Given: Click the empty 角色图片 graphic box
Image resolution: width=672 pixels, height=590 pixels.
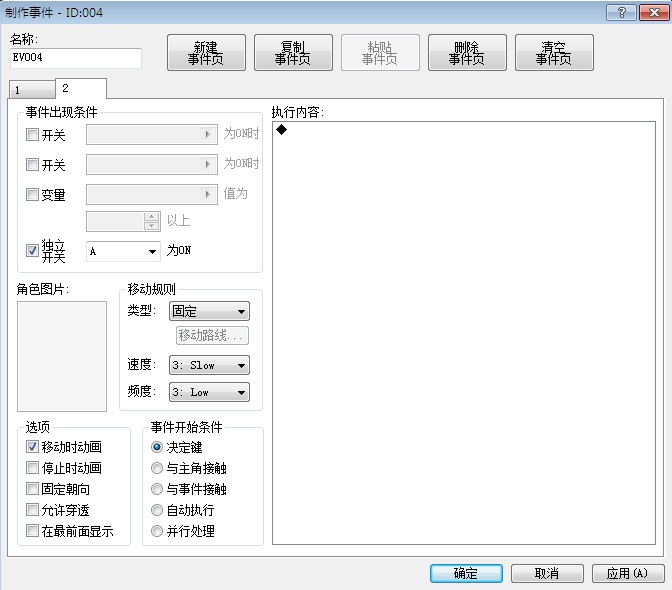Looking at the screenshot, I should [62, 356].
